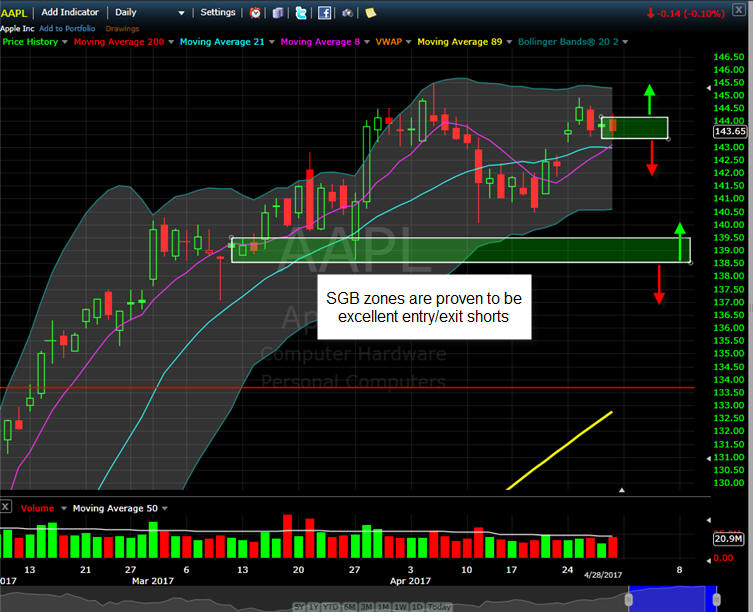This screenshot has width=753, height=612.
Task: Click Add to Portfolio link
Action: pos(67,28)
